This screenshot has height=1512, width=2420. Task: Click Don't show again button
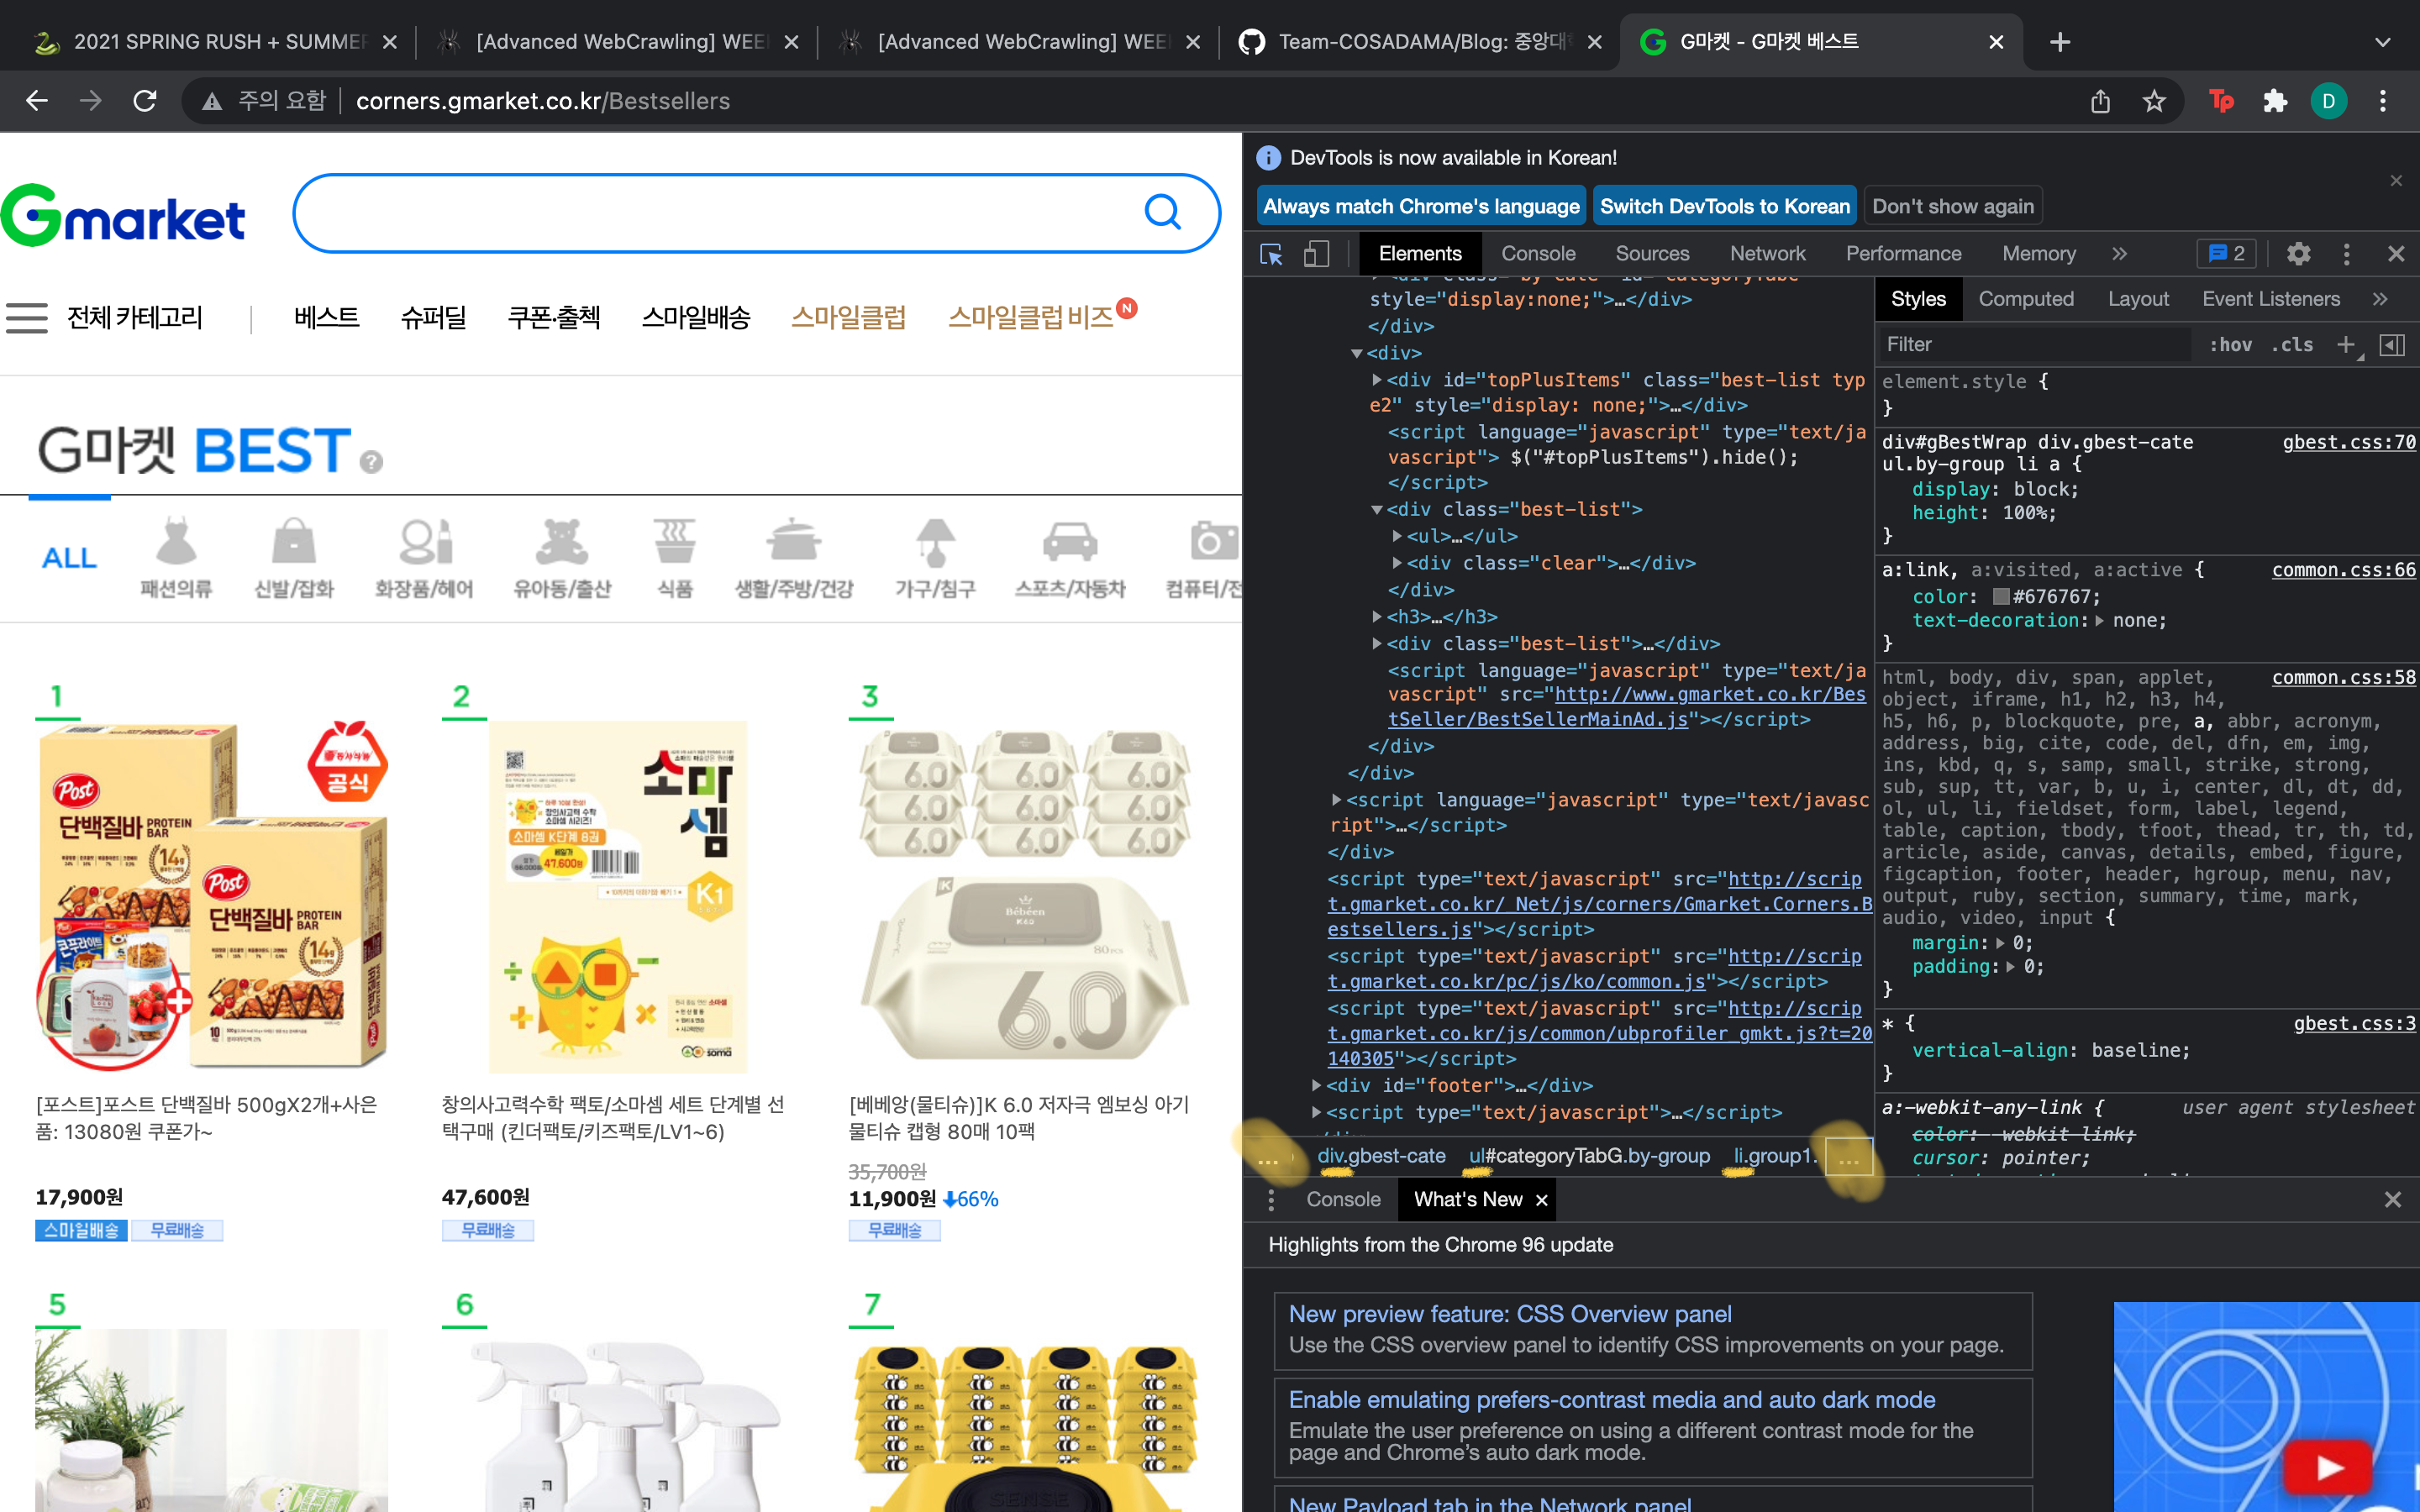click(x=1953, y=206)
